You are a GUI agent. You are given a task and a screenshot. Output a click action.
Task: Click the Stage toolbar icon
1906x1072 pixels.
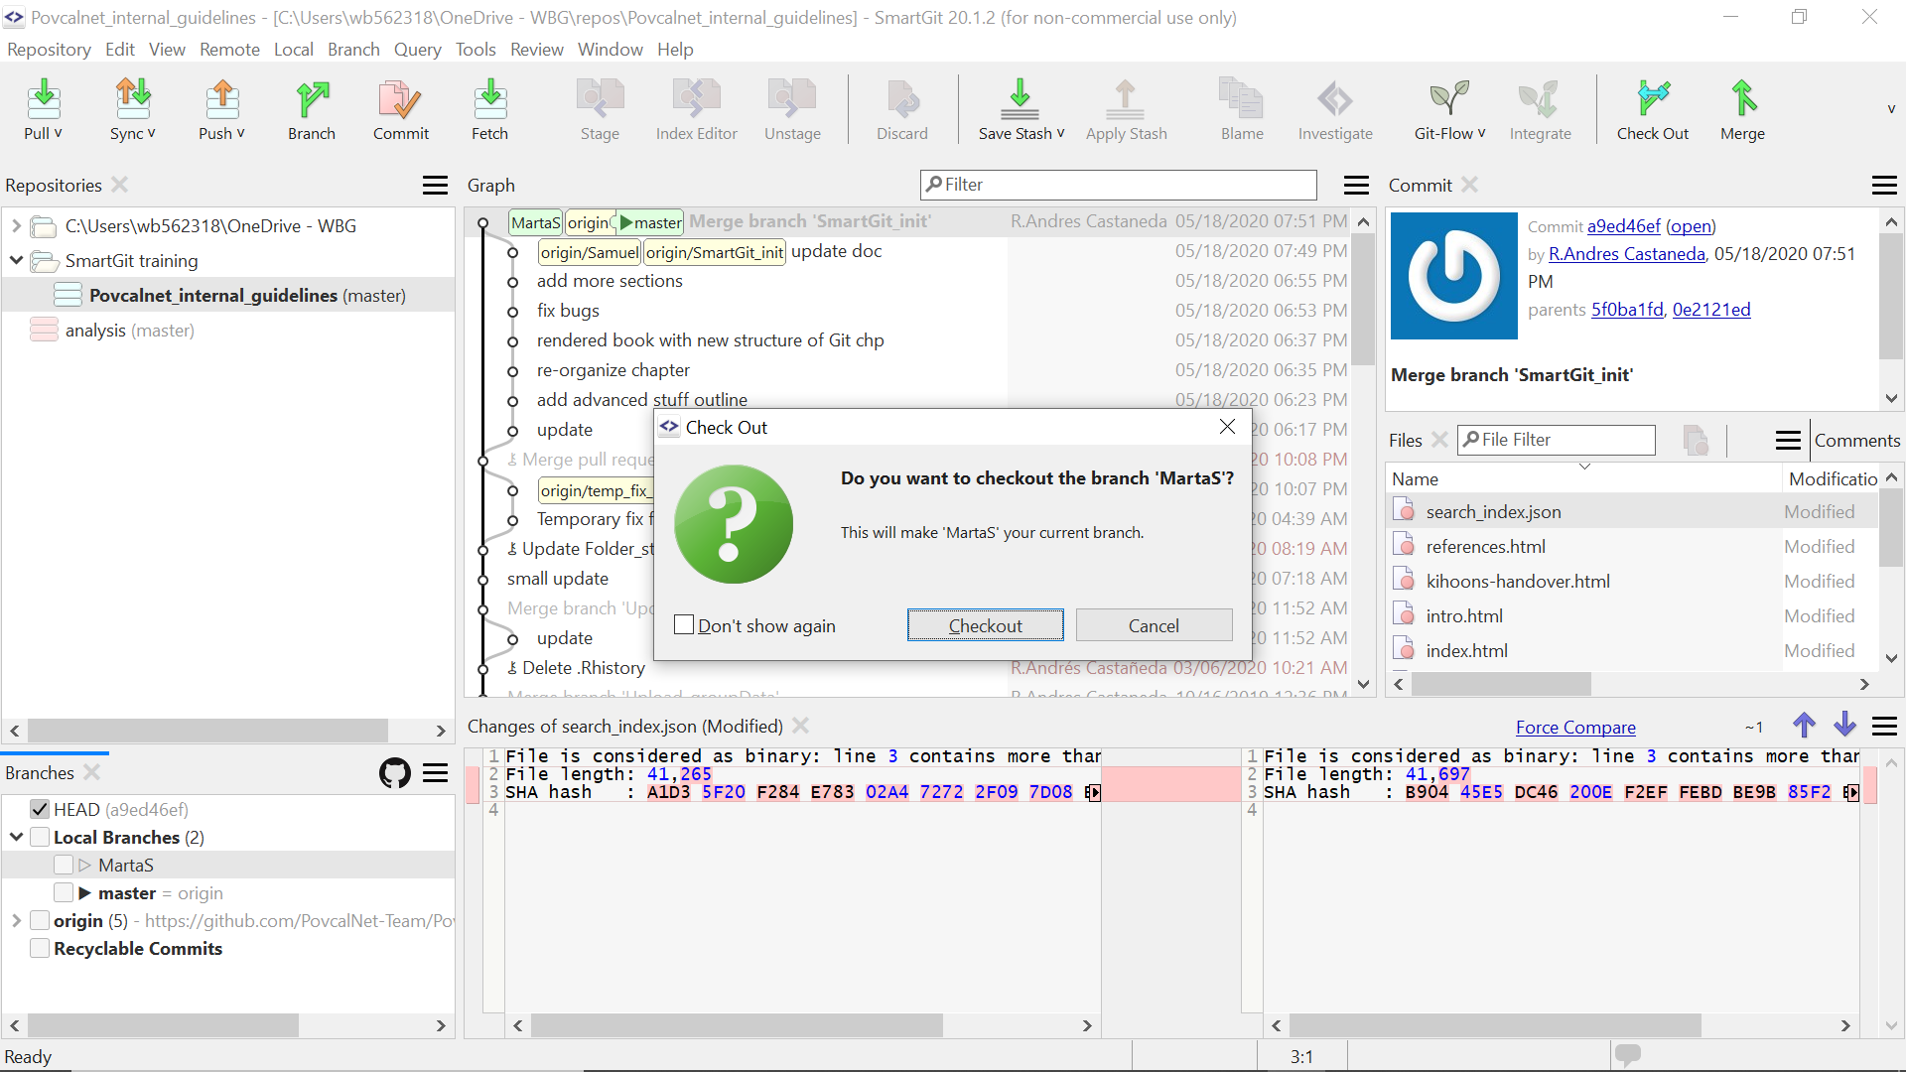600,99
